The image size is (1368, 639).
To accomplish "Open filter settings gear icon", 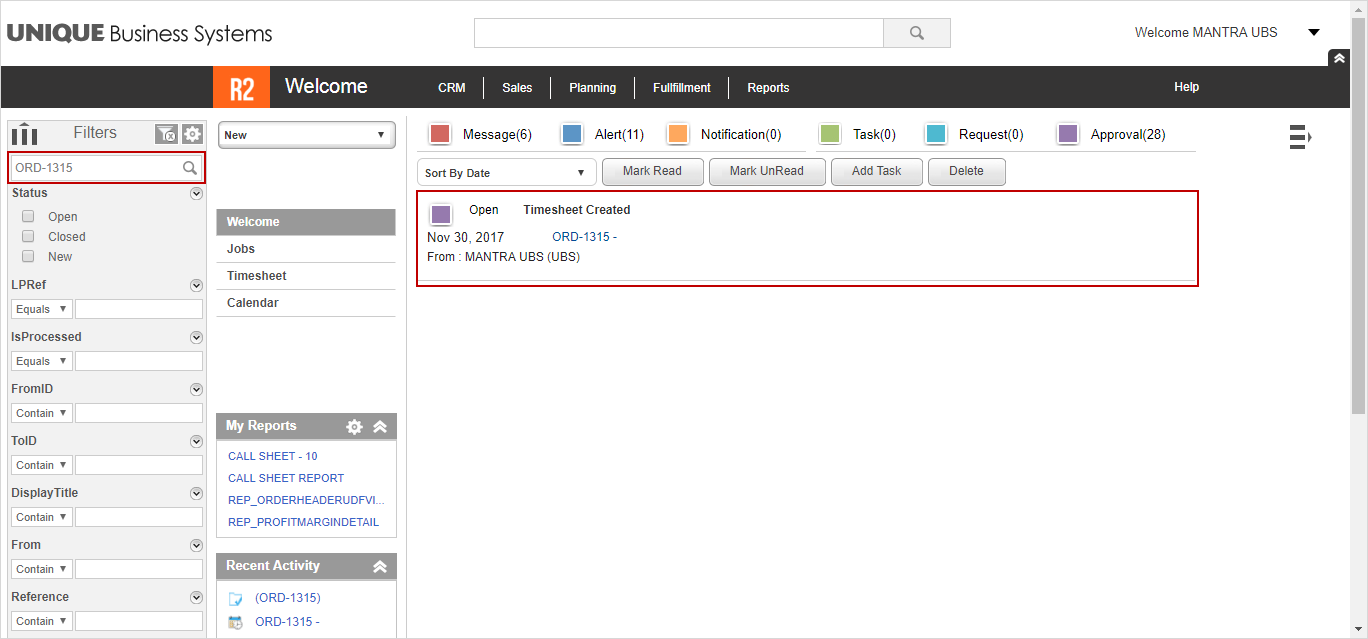I will click(x=192, y=134).
